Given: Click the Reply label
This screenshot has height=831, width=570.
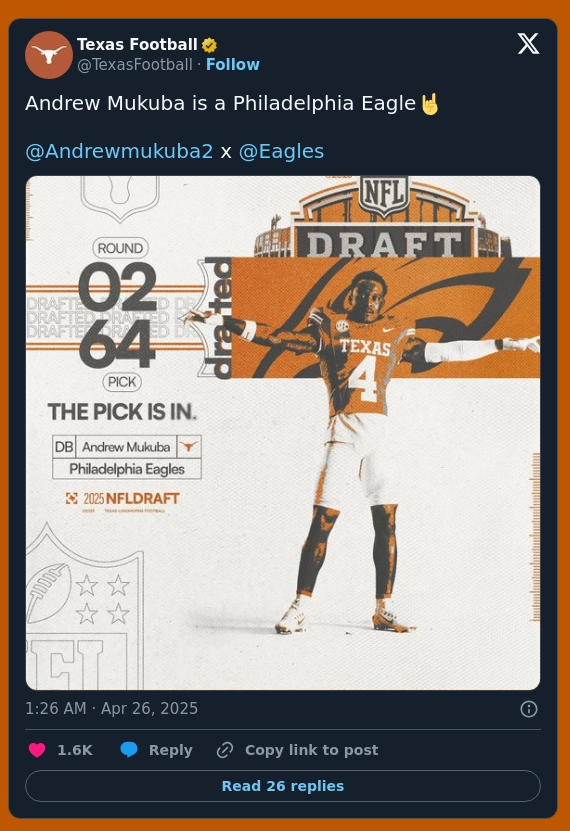Looking at the screenshot, I should point(171,750).
